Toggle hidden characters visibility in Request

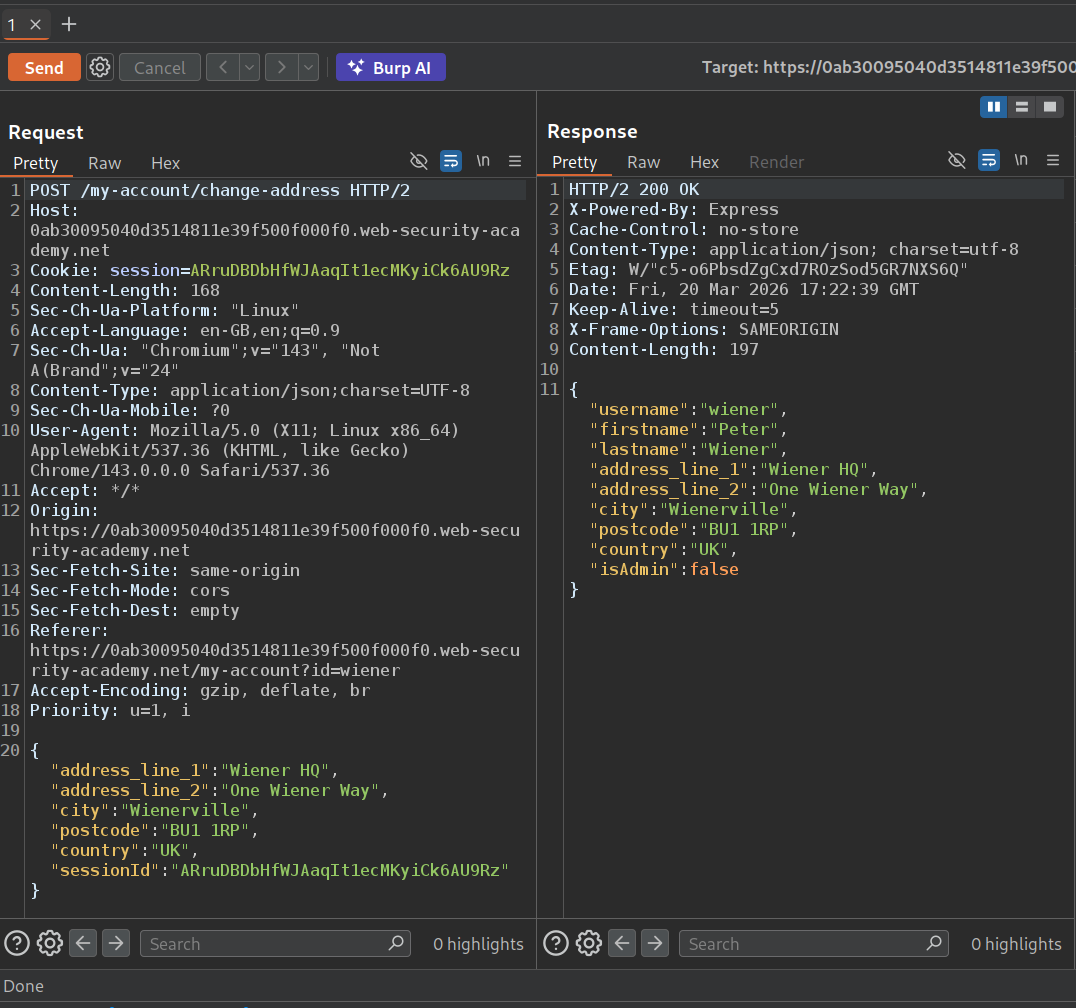point(419,161)
